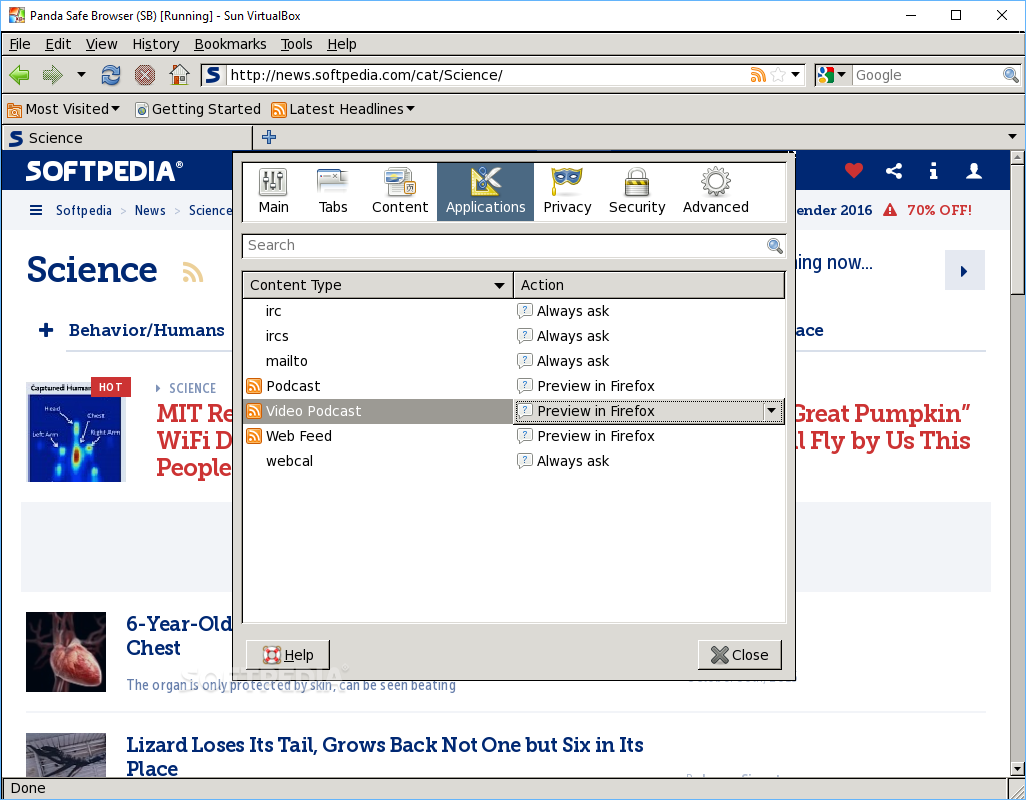Open the MIT WiFi heatmap thumbnail
This screenshot has height=800, width=1026.
75,432
